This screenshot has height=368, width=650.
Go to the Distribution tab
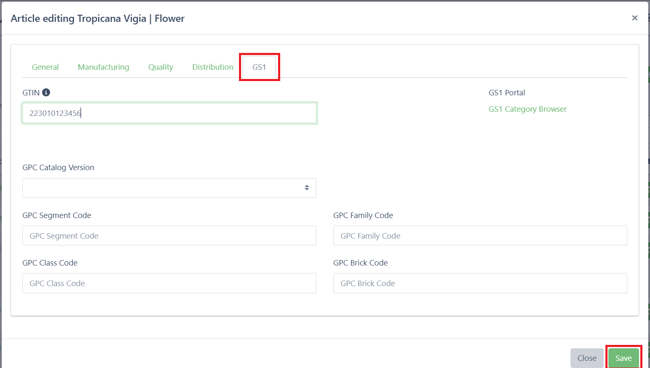click(x=213, y=67)
